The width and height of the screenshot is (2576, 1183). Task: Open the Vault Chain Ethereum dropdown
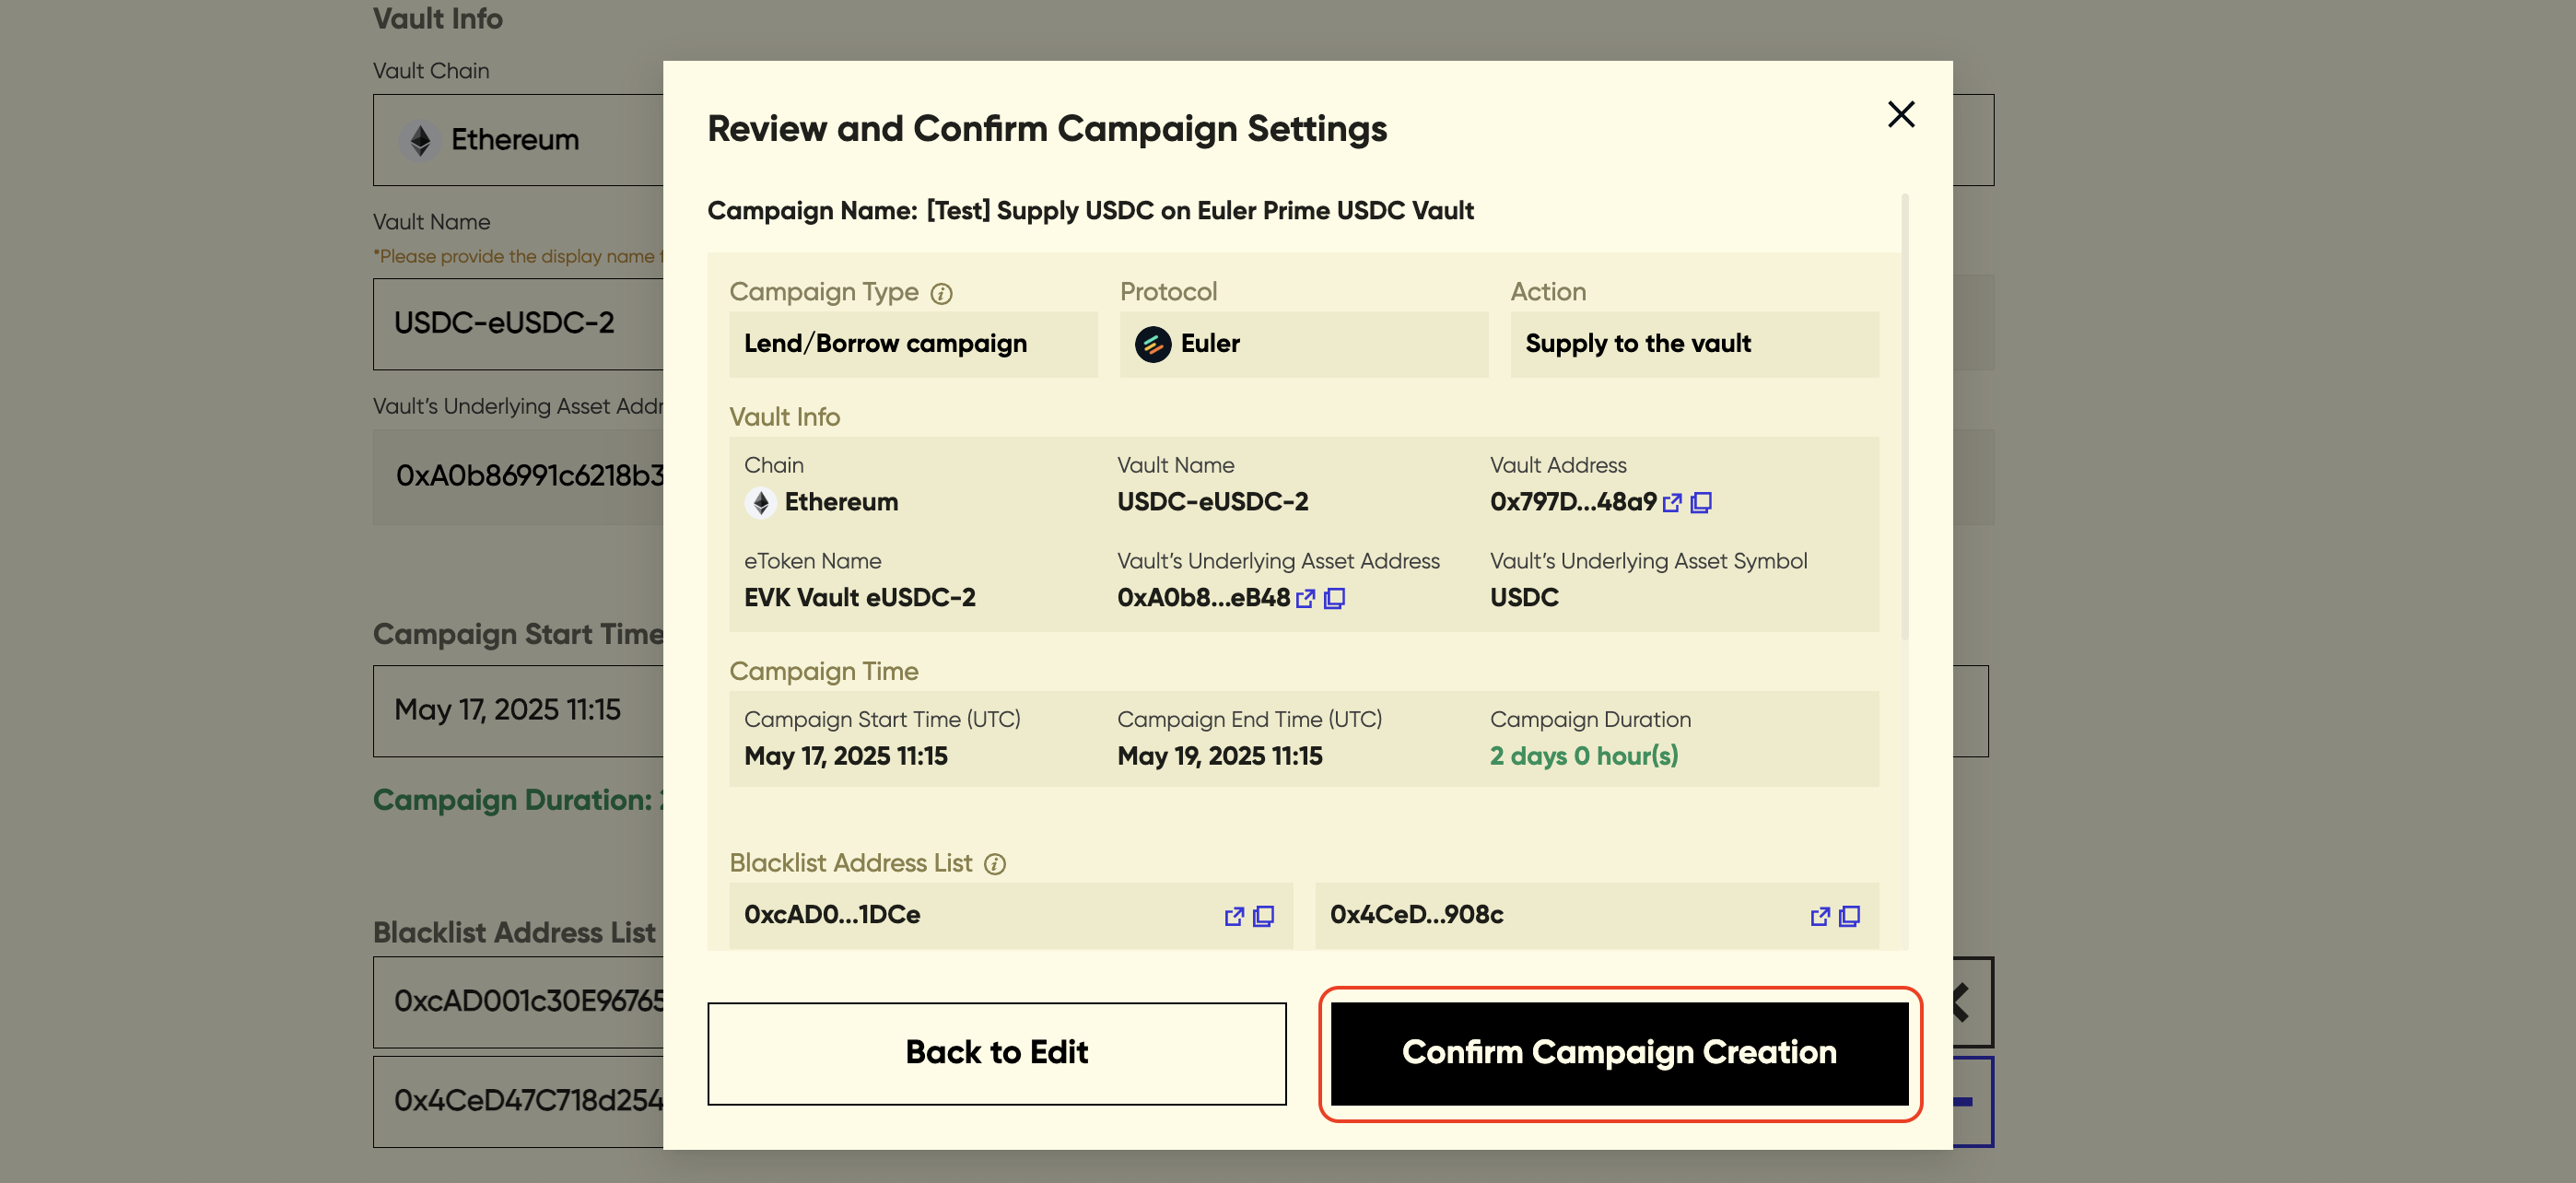pyautogui.click(x=517, y=140)
